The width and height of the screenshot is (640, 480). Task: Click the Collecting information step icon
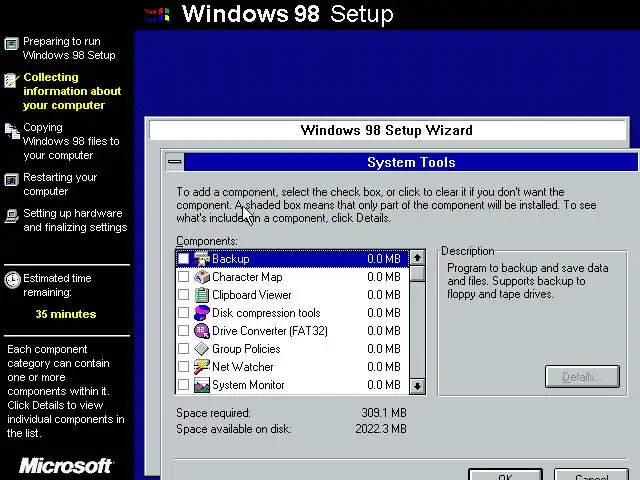pos(11,80)
